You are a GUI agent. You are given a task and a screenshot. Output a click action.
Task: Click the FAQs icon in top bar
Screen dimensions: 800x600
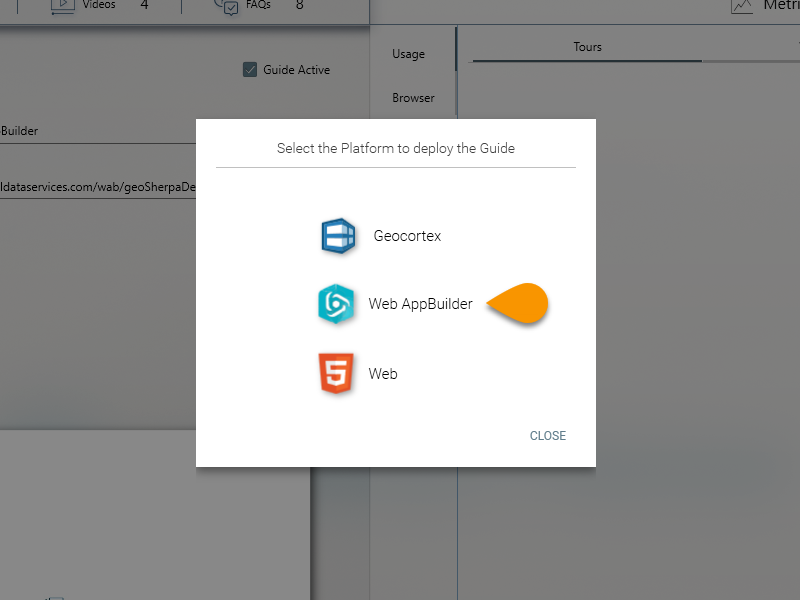(227, 7)
